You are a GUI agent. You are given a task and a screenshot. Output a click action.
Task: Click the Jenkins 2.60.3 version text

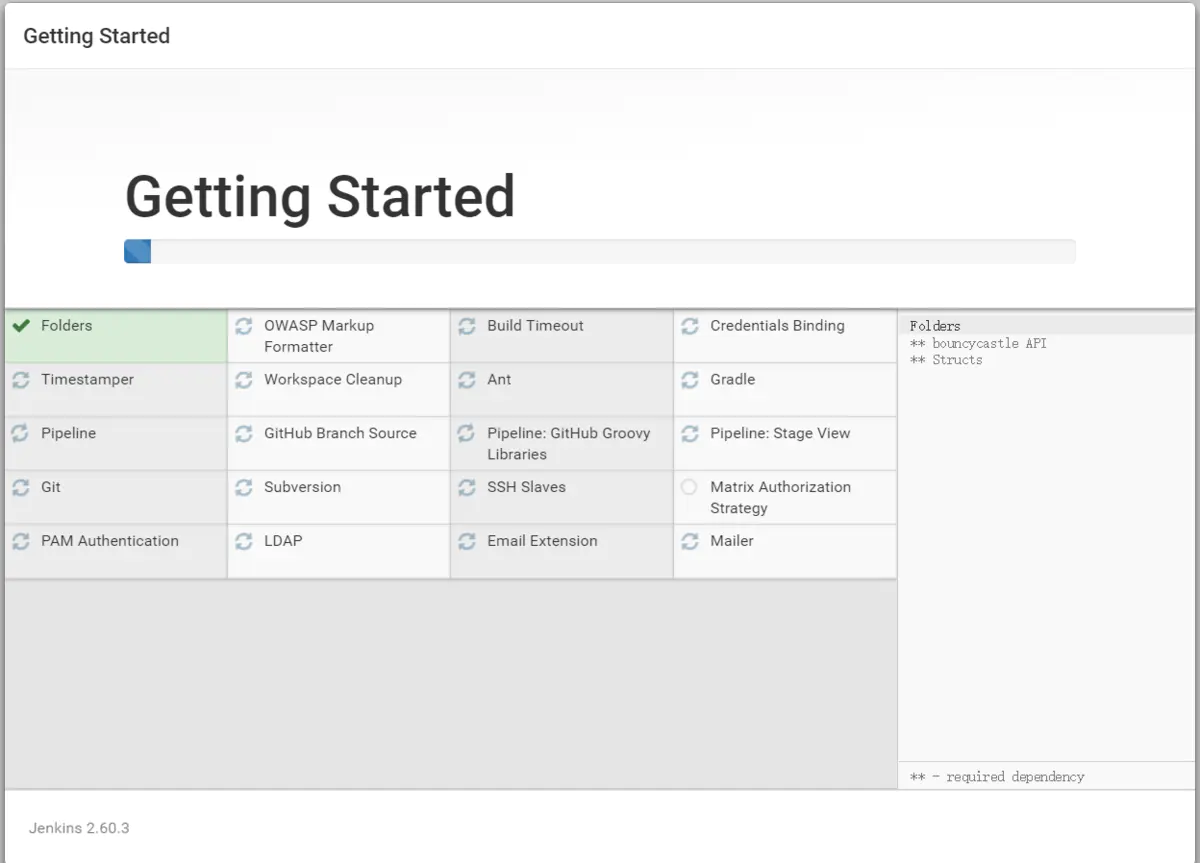click(x=79, y=828)
